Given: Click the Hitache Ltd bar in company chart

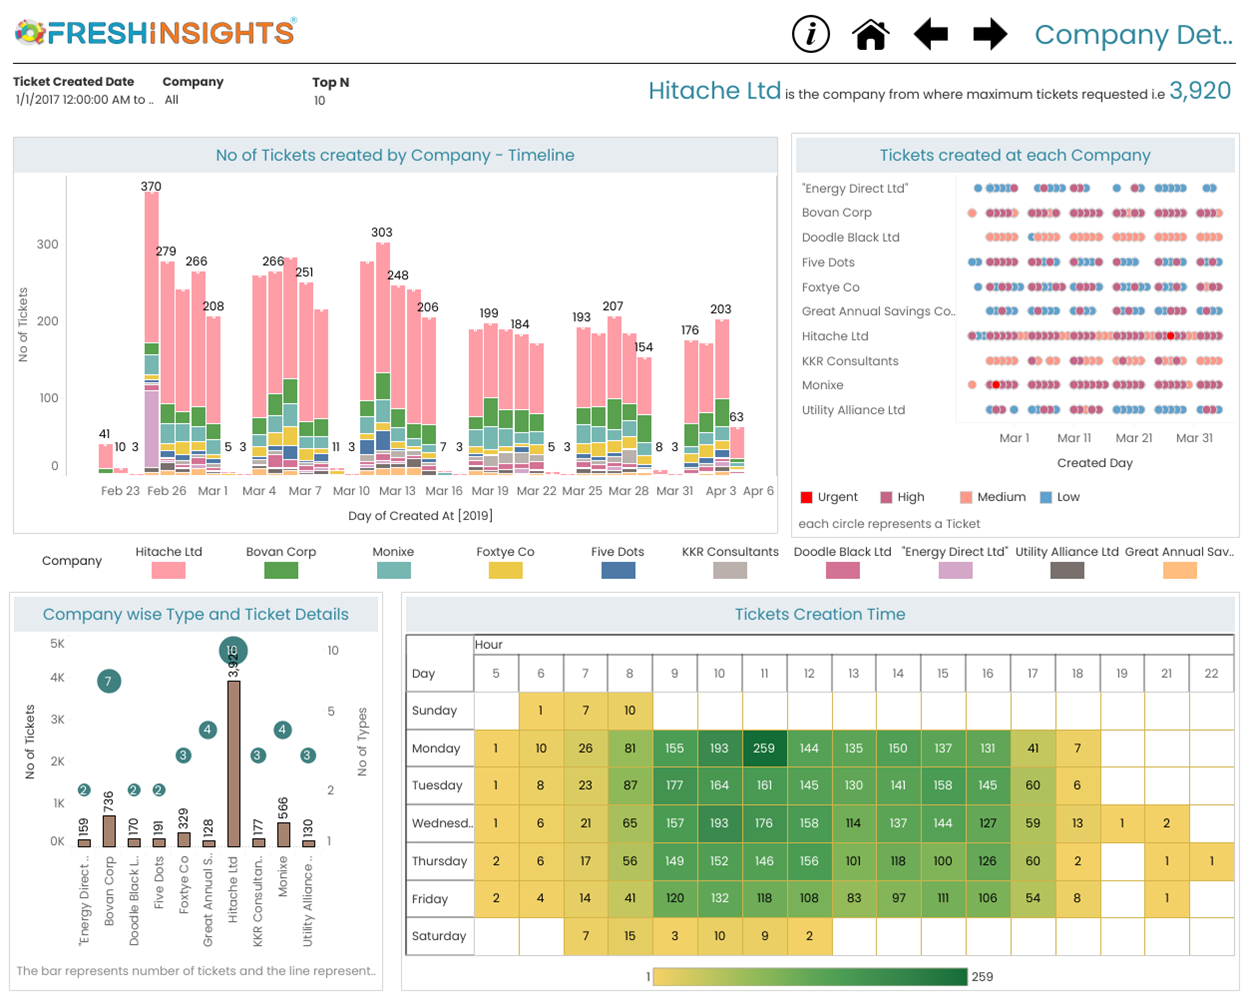Looking at the screenshot, I should click(x=234, y=764).
